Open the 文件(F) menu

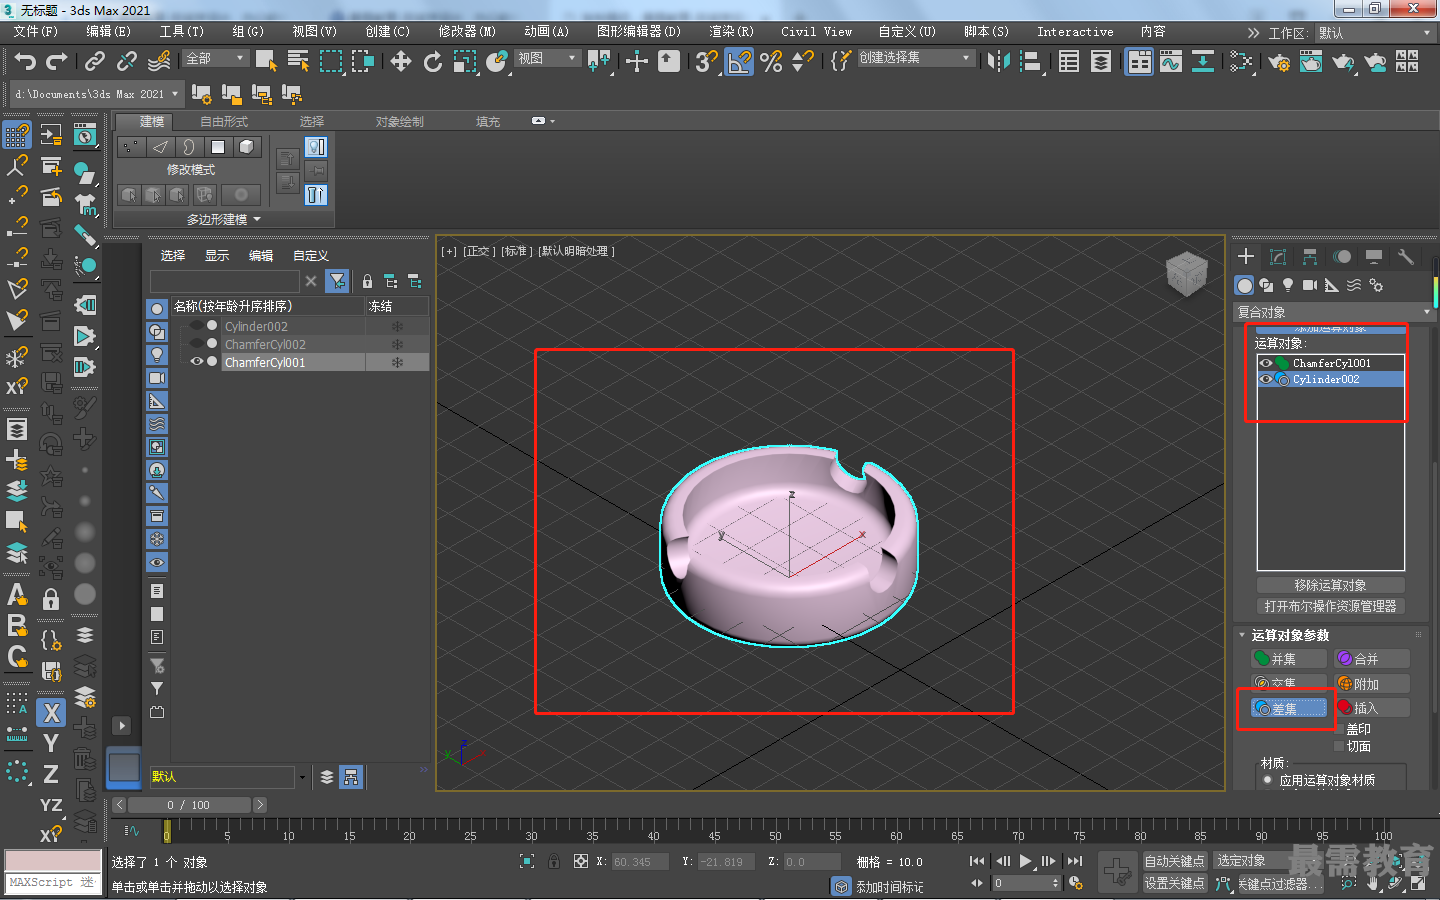36,32
